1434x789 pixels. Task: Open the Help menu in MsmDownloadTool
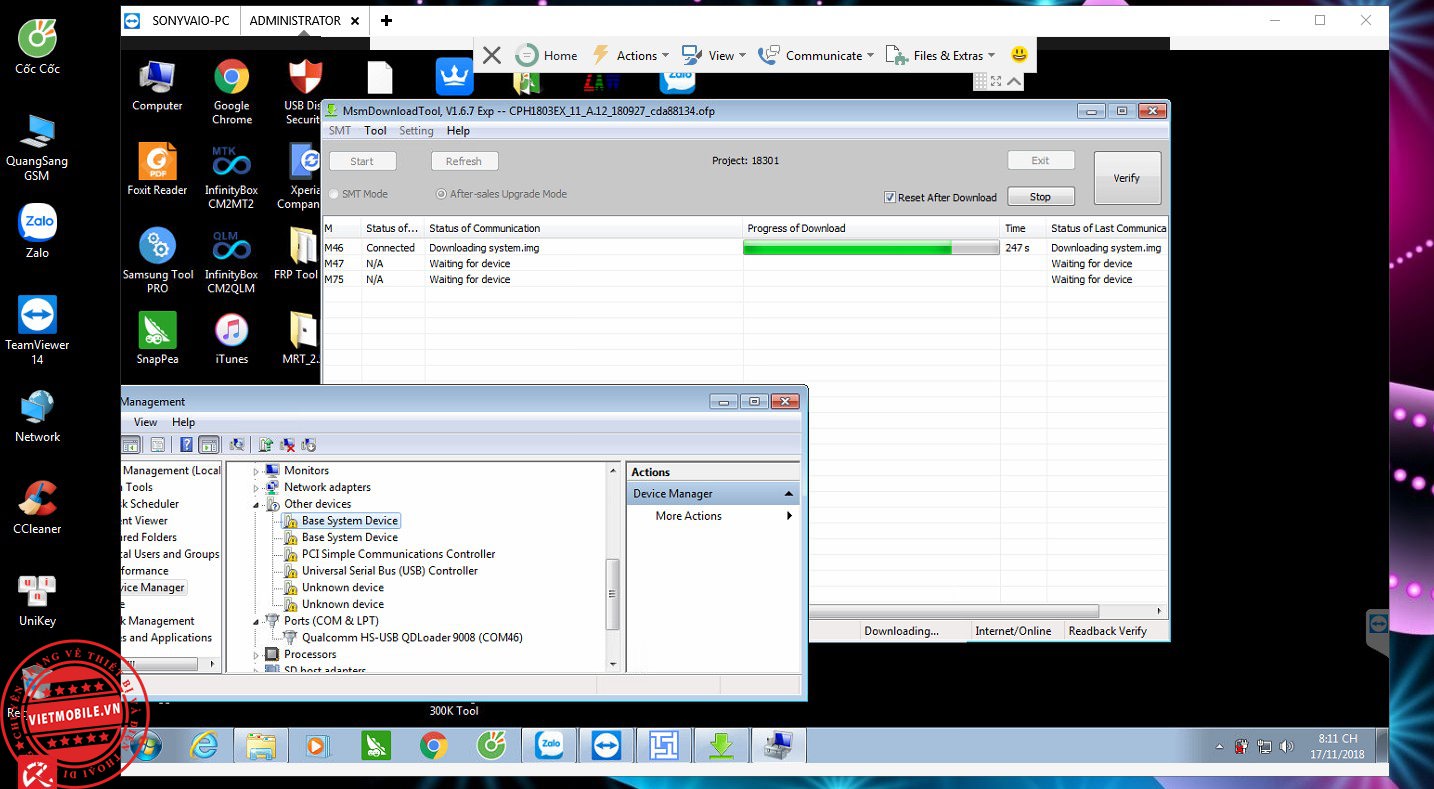point(458,131)
